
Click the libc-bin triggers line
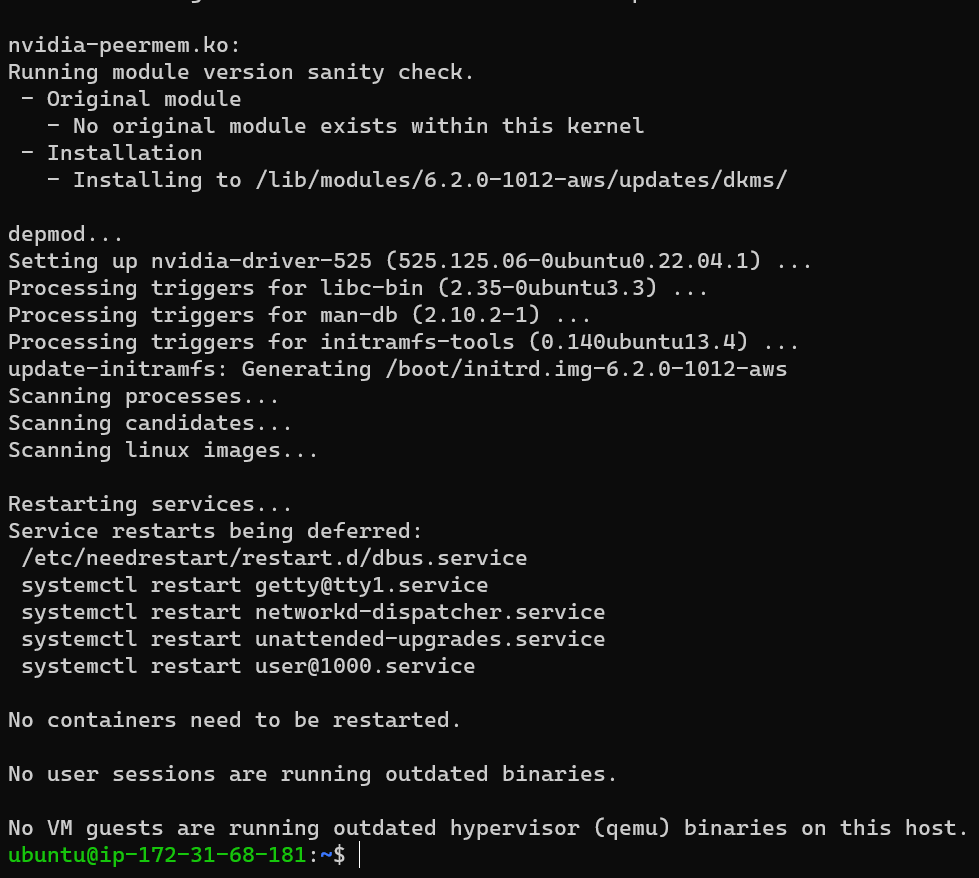coord(358,288)
